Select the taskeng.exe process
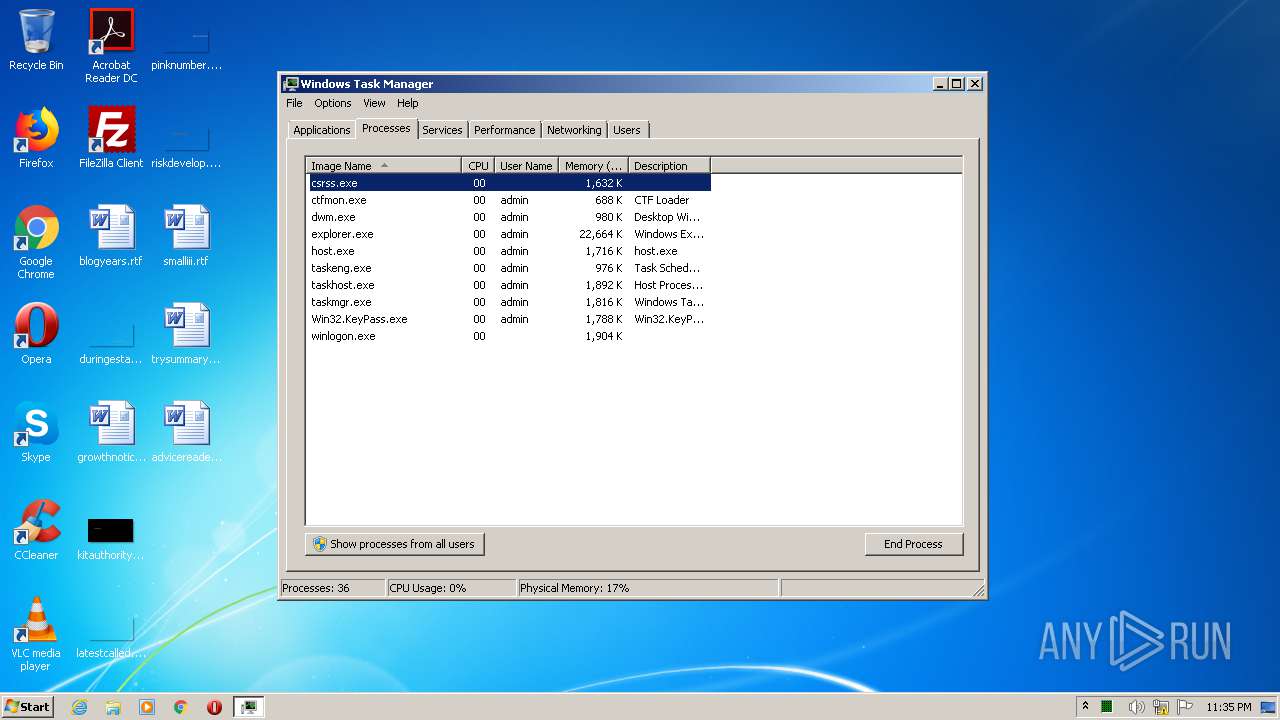 509,268
